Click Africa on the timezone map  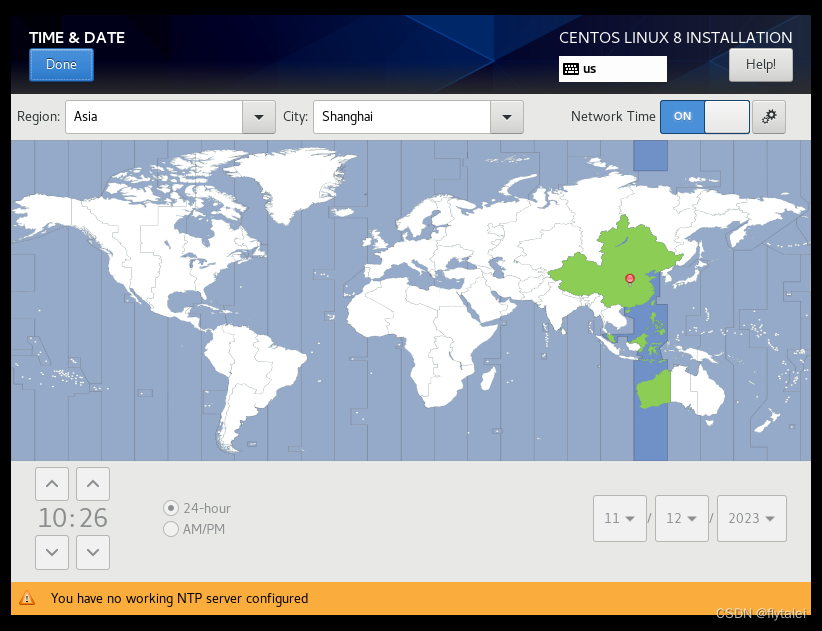pyautogui.click(x=419, y=335)
